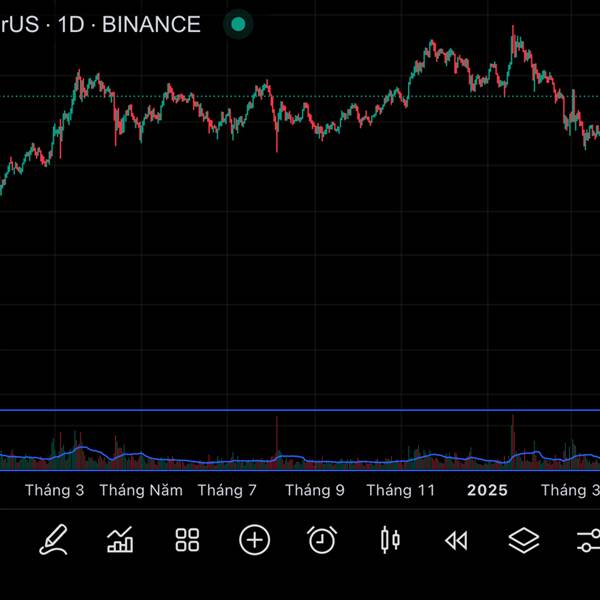Tap the BINANCE exchange label

(x=151, y=24)
